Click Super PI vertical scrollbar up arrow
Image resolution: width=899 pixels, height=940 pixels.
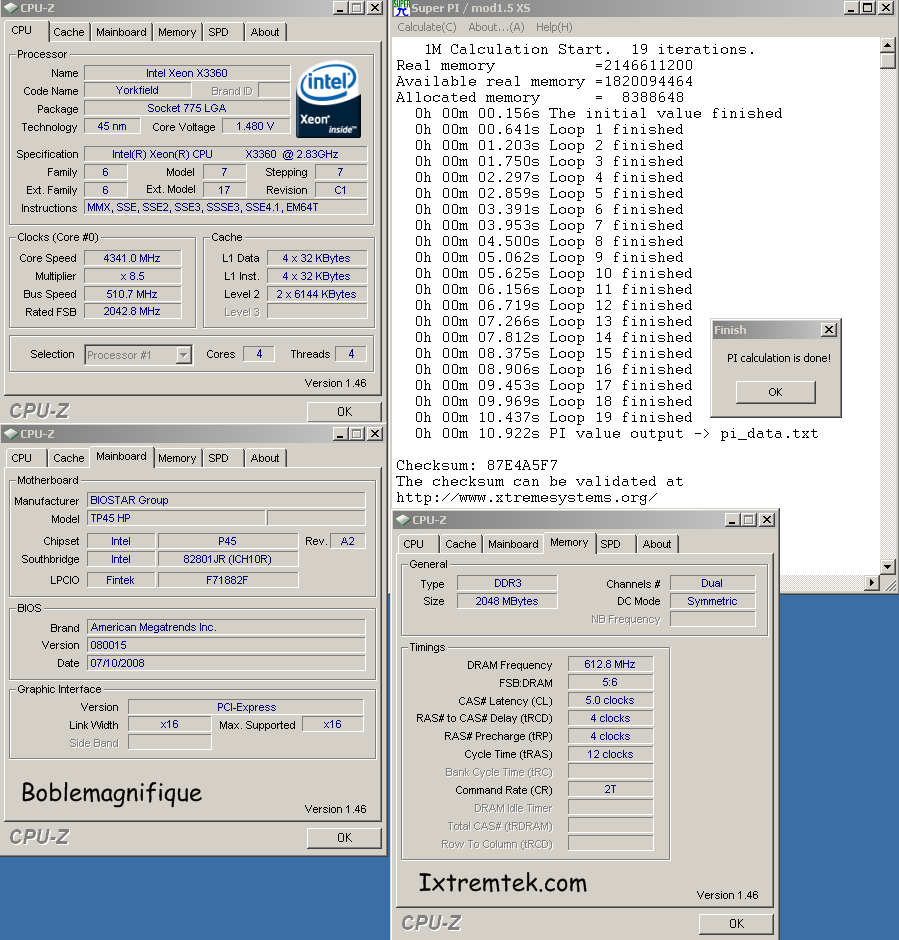coord(888,45)
